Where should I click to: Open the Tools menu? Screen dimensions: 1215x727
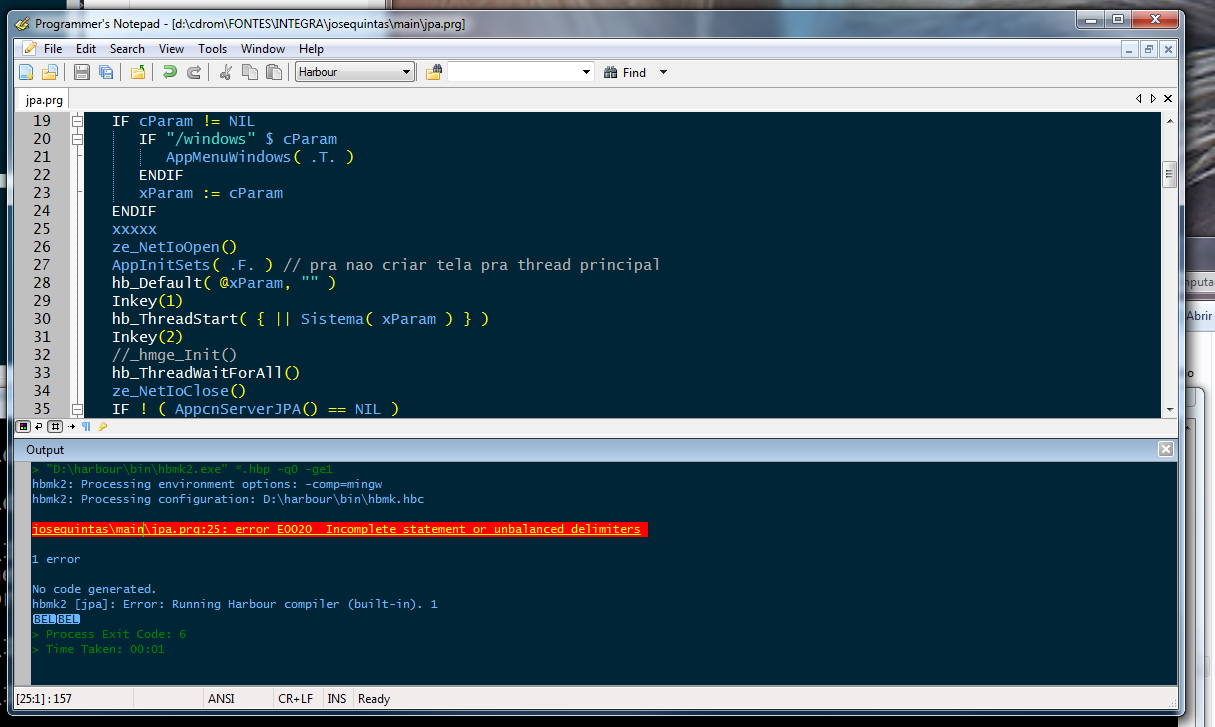pyautogui.click(x=212, y=48)
